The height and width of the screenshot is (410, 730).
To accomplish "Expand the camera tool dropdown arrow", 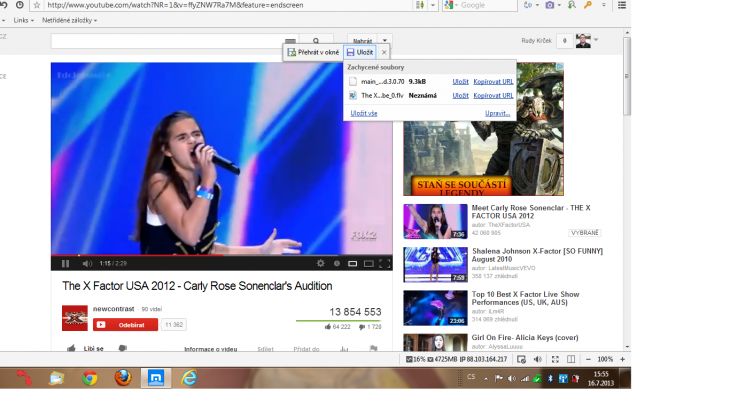I will click(559, 5).
